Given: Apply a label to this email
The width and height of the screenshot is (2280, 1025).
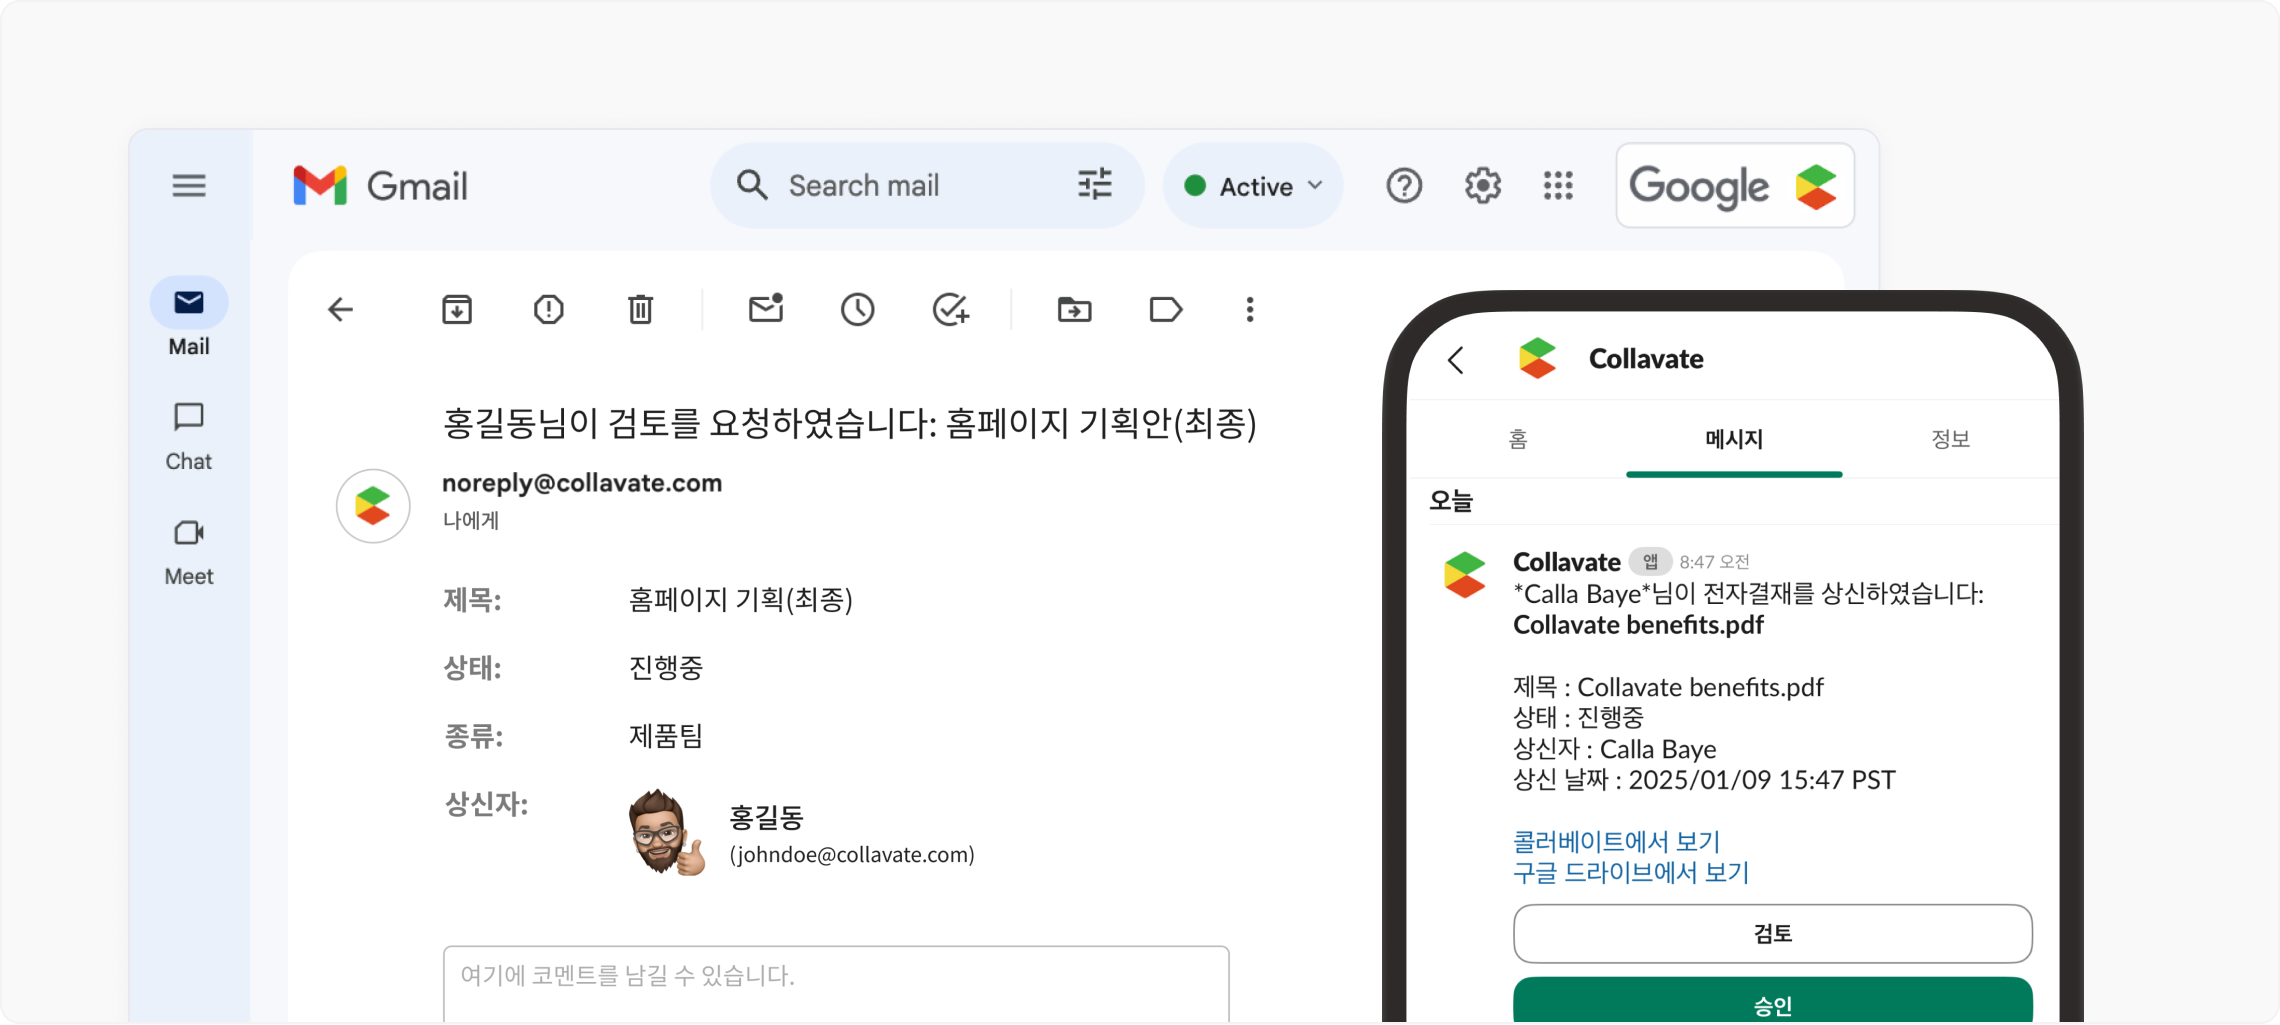Looking at the screenshot, I should [x=1166, y=310].
